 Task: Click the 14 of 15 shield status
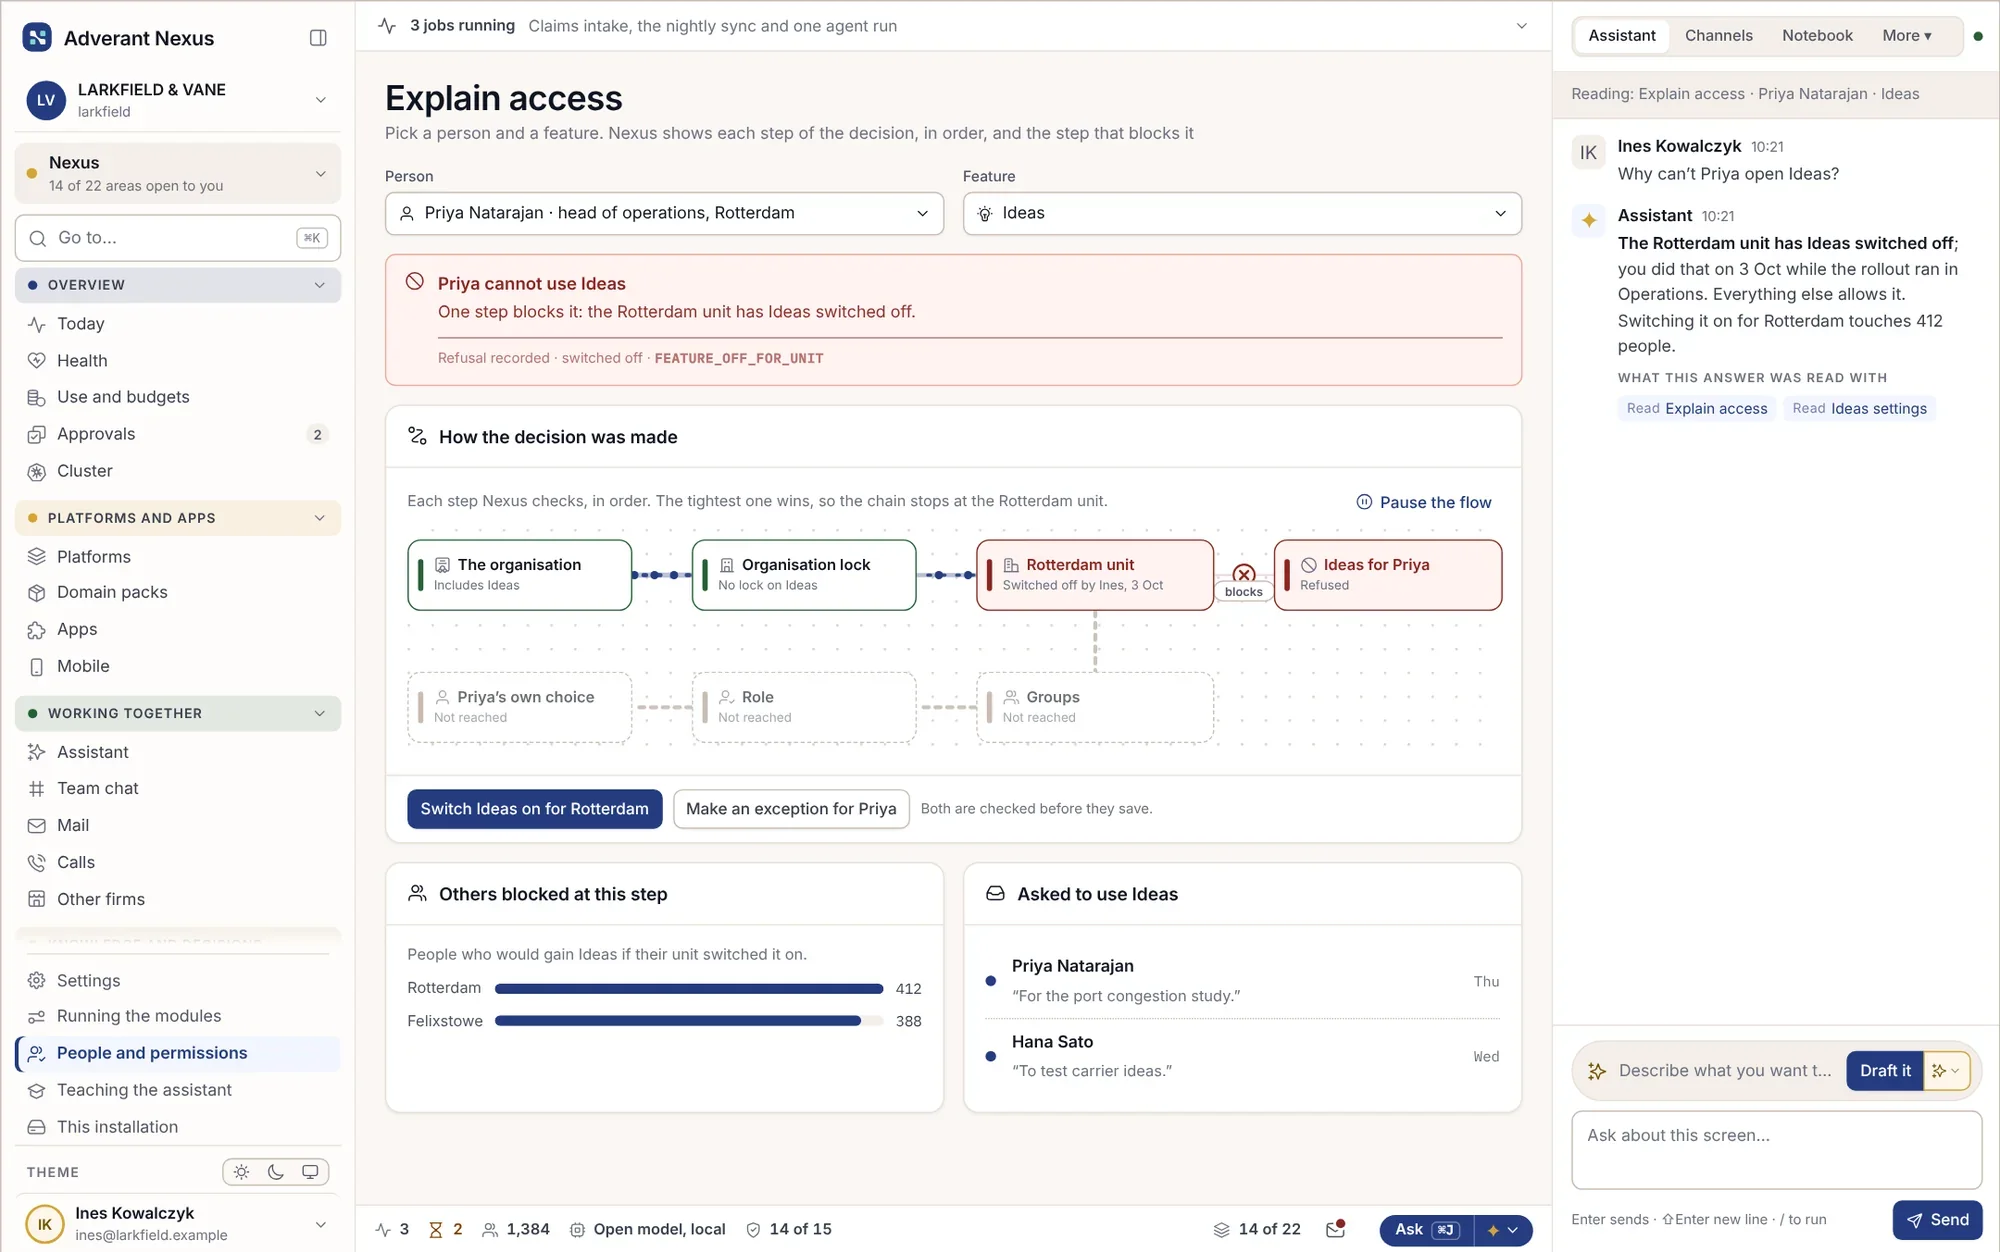click(789, 1229)
